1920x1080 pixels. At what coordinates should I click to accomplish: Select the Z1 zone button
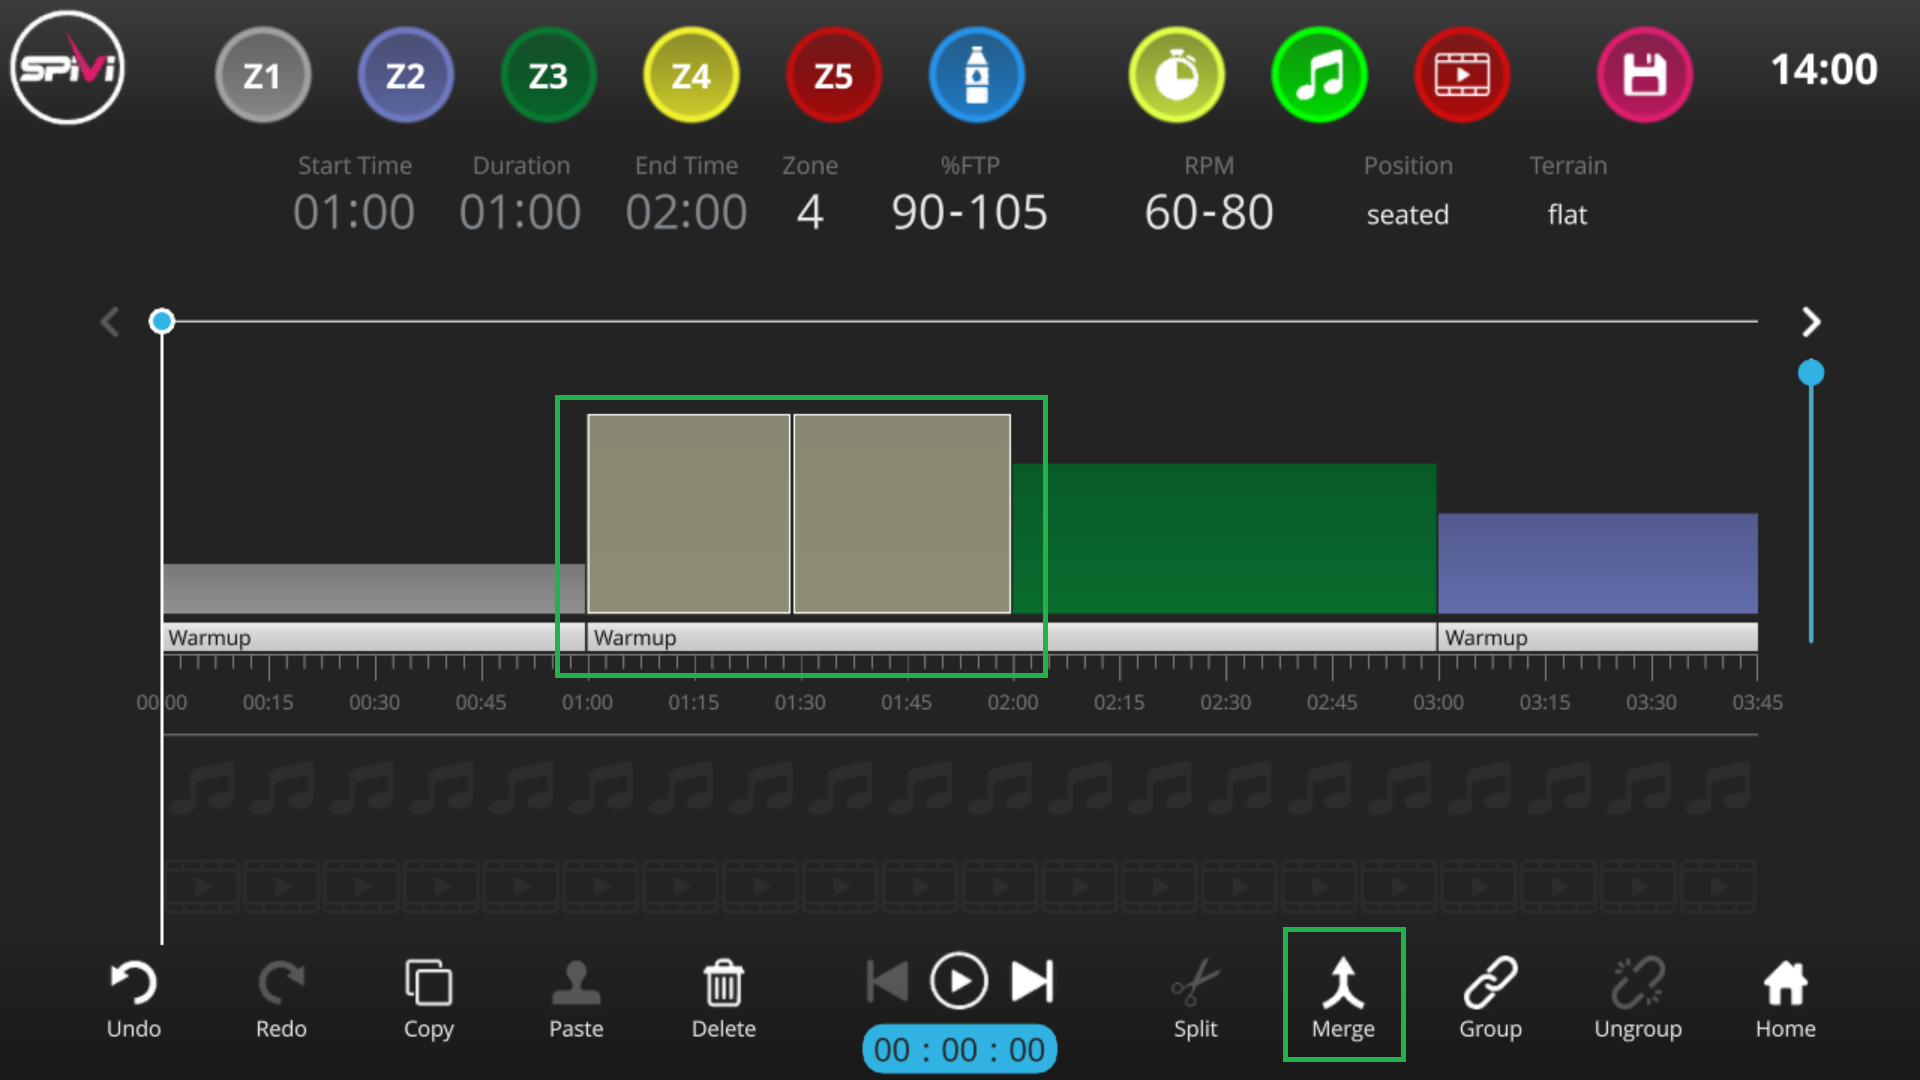(262, 75)
